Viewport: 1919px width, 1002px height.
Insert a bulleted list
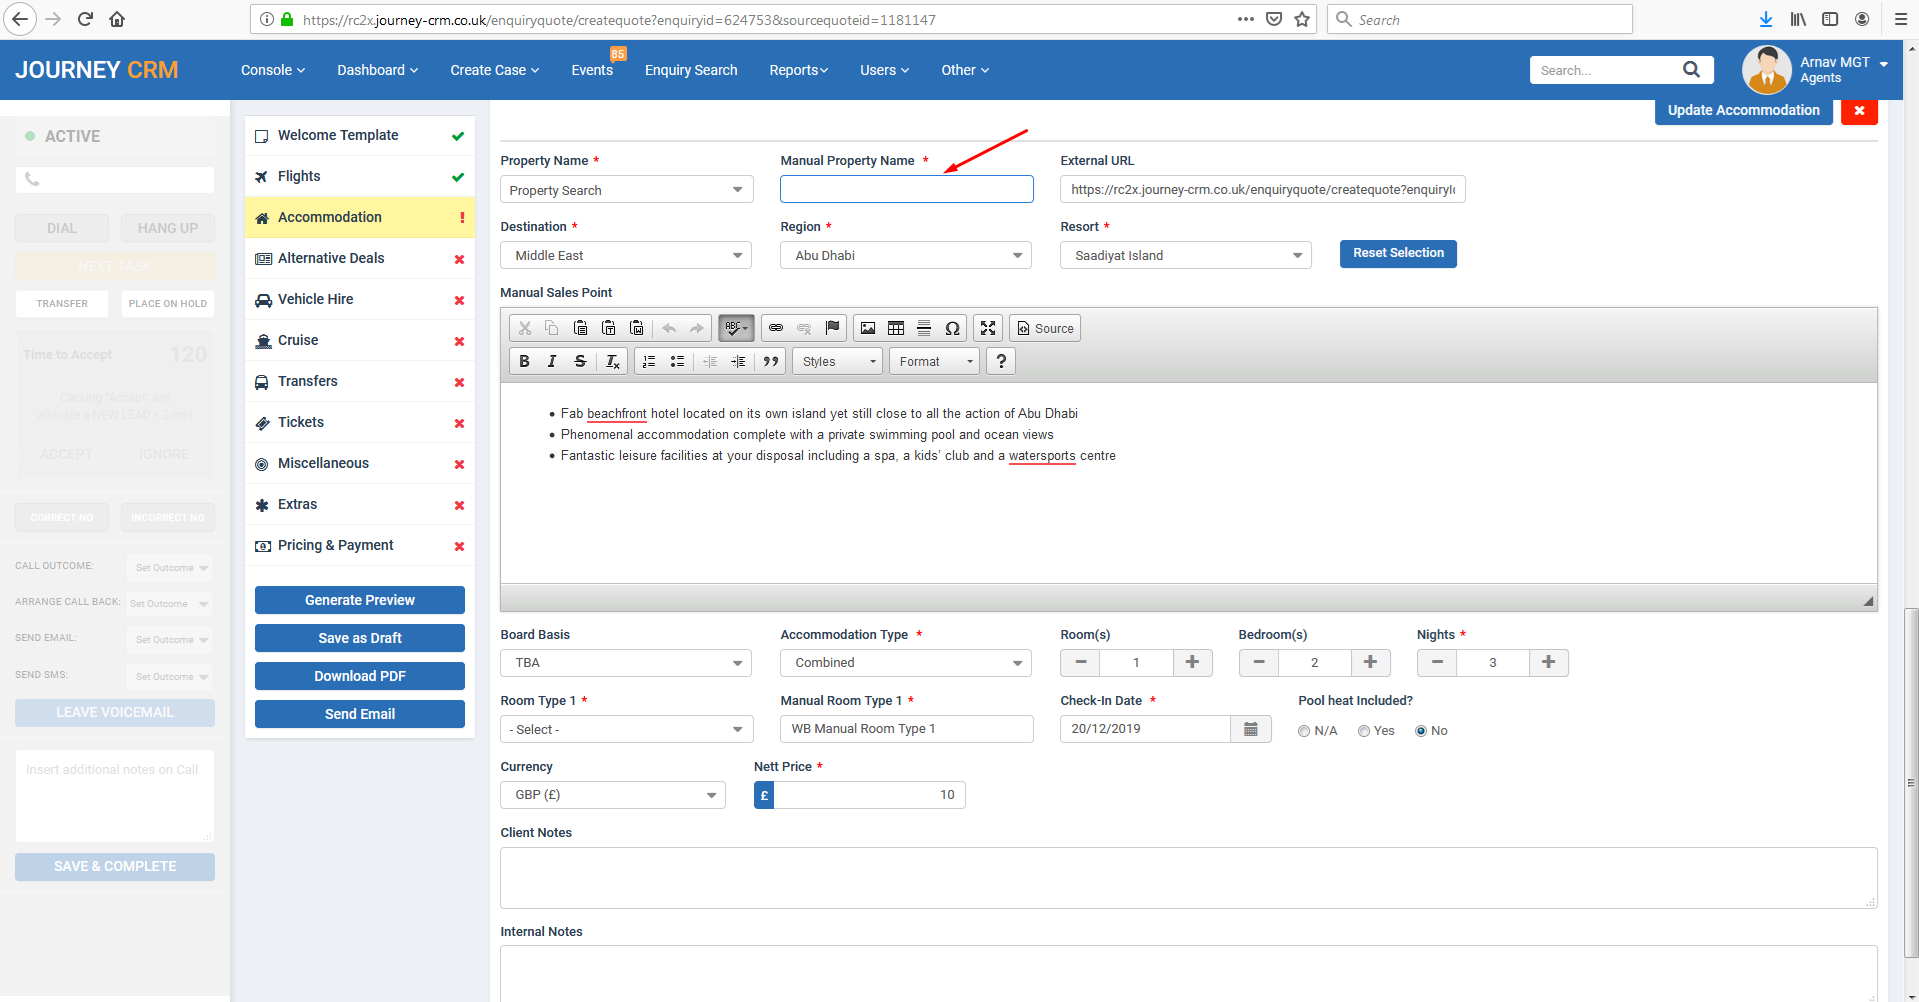677,361
